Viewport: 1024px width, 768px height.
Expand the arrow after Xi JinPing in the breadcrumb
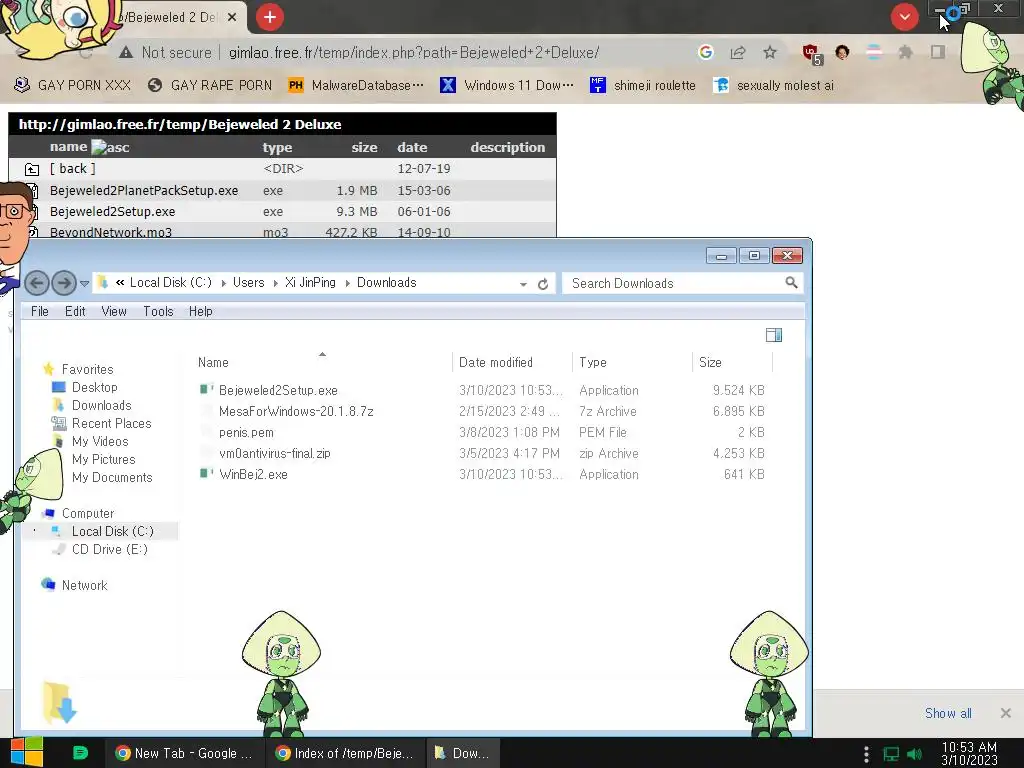tap(347, 283)
